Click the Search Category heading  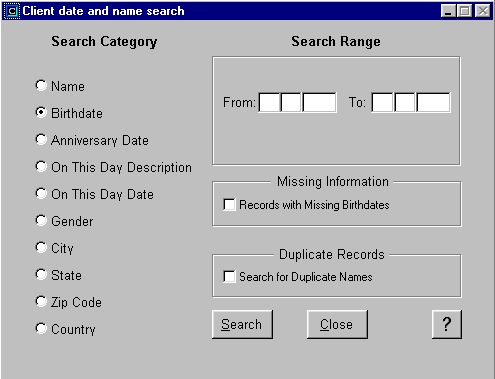click(104, 42)
